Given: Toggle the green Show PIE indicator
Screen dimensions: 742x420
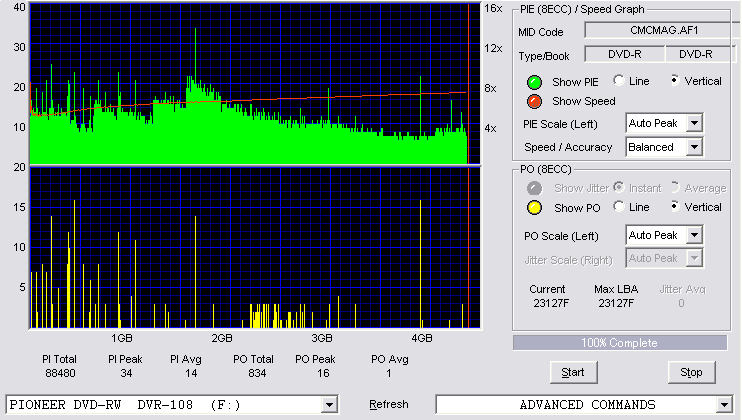Looking at the screenshot, I should click(x=534, y=82).
